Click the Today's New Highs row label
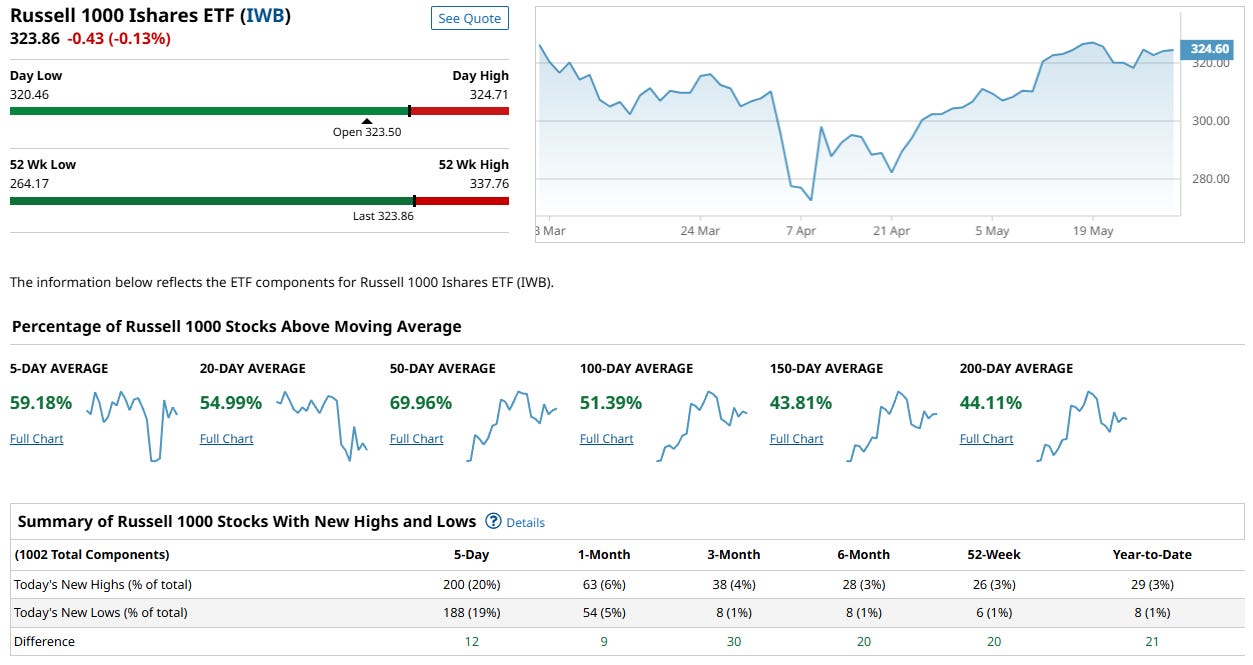This screenshot has height=665, width=1253. [x=103, y=584]
